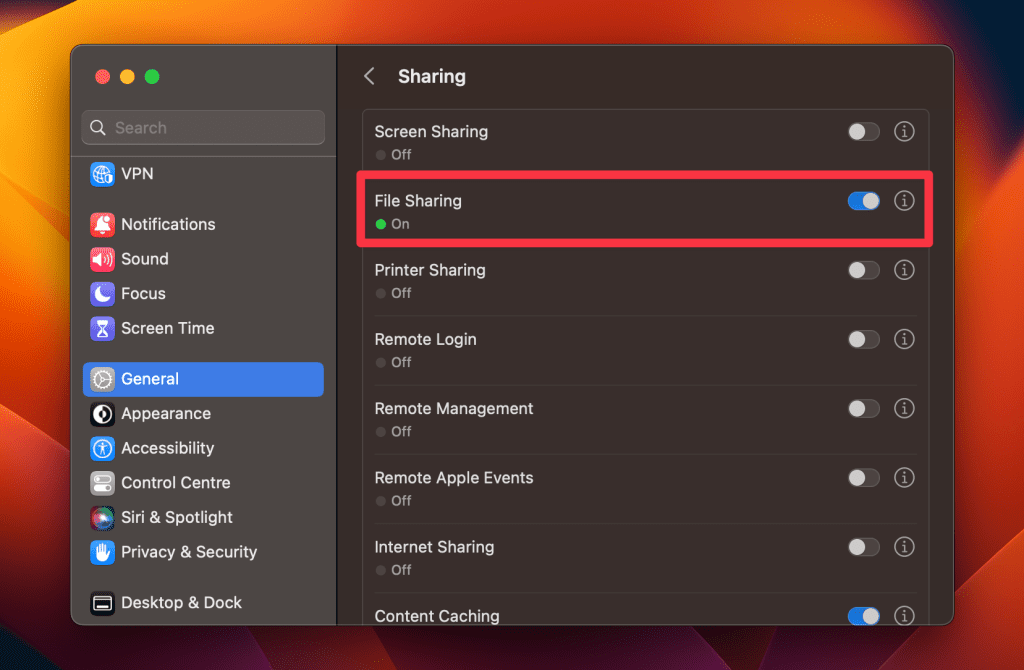Turn on Remote Management switch
This screenshot has height=670, width=1024.
[863, 409]
